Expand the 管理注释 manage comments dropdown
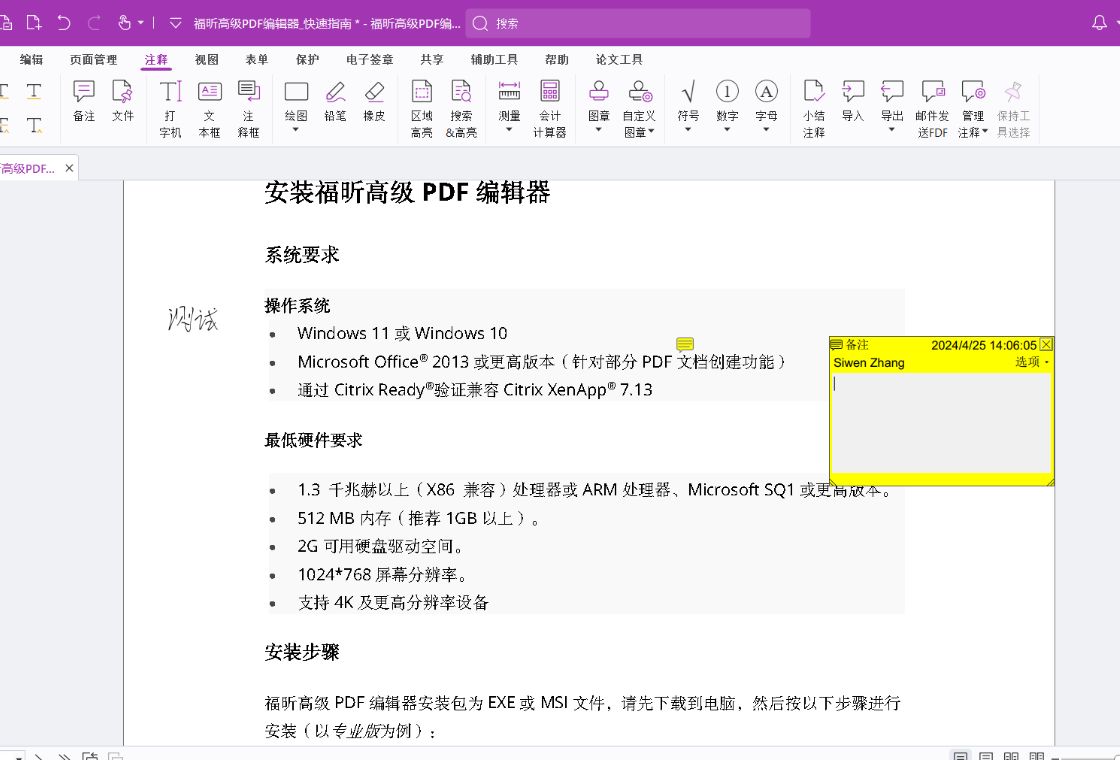1120x760 pixels. (984, 132)
